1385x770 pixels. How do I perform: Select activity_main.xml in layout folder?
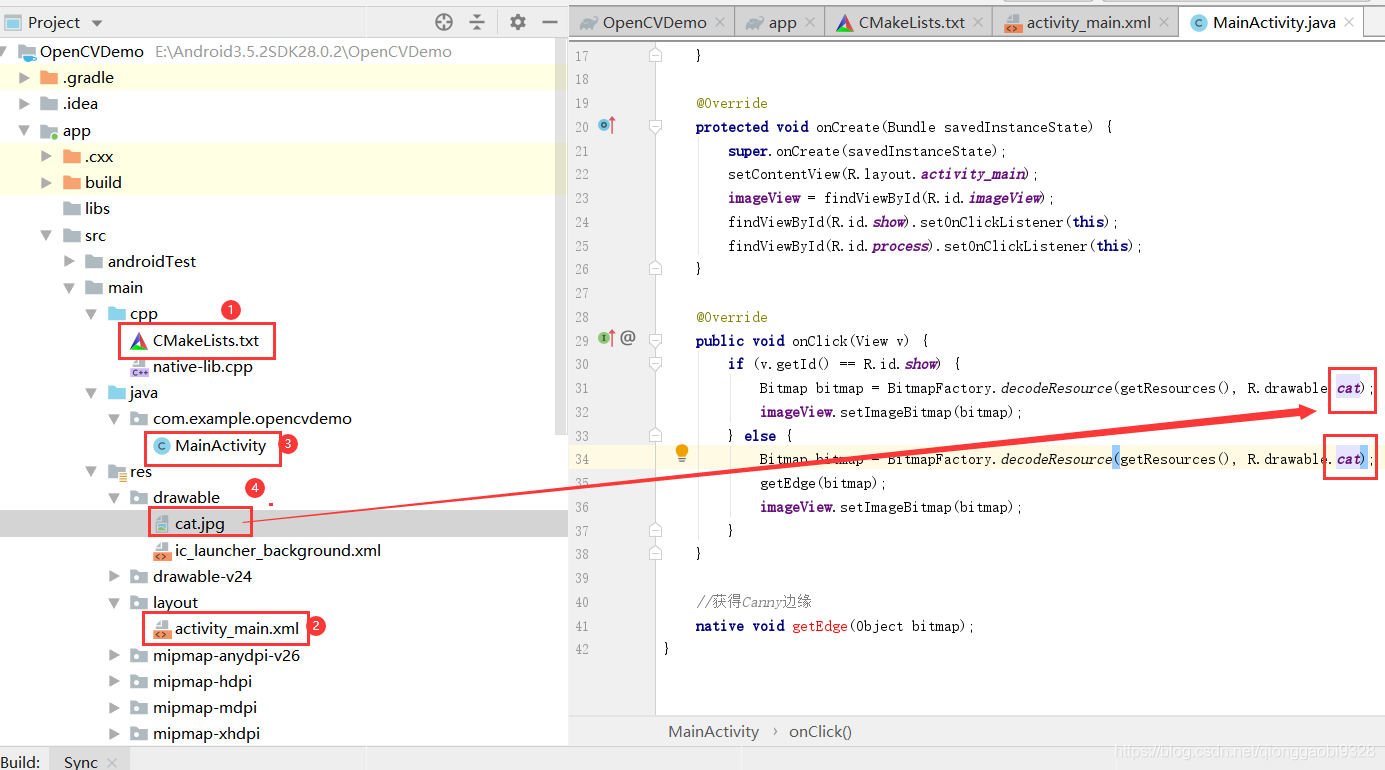pos(237,629)
